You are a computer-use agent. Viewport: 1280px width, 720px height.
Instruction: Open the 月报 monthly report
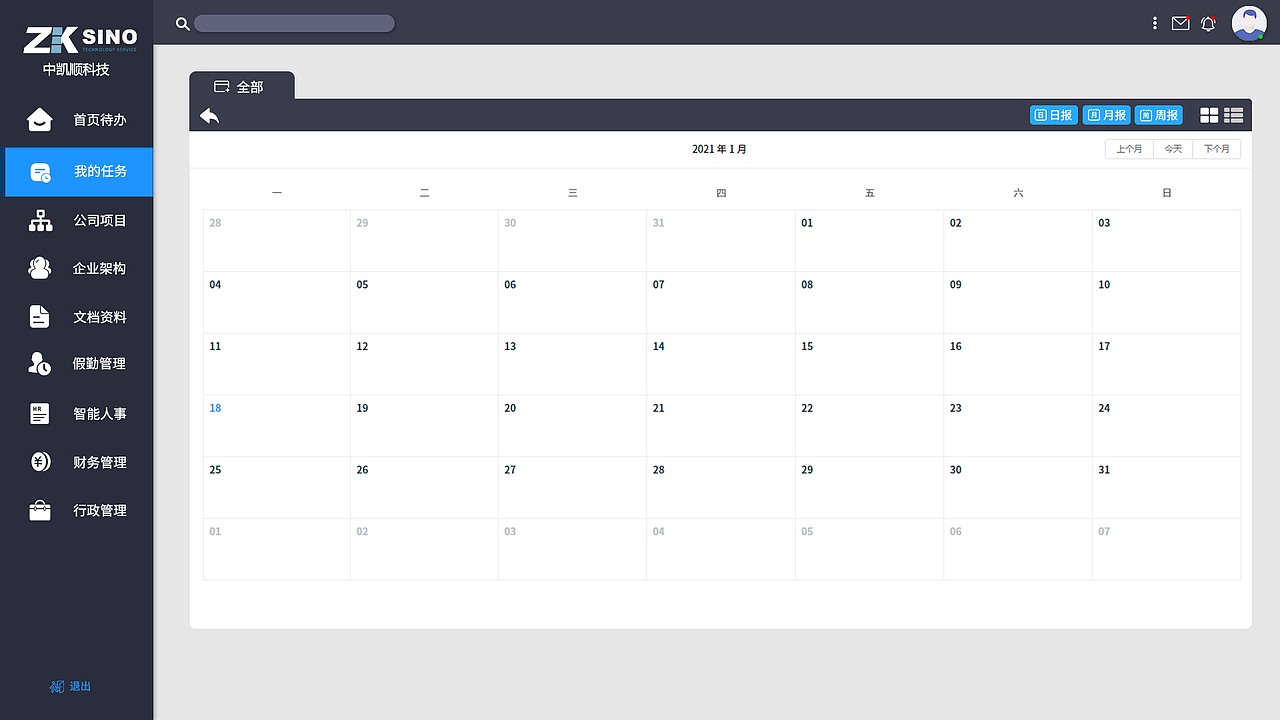(1108, 115)
